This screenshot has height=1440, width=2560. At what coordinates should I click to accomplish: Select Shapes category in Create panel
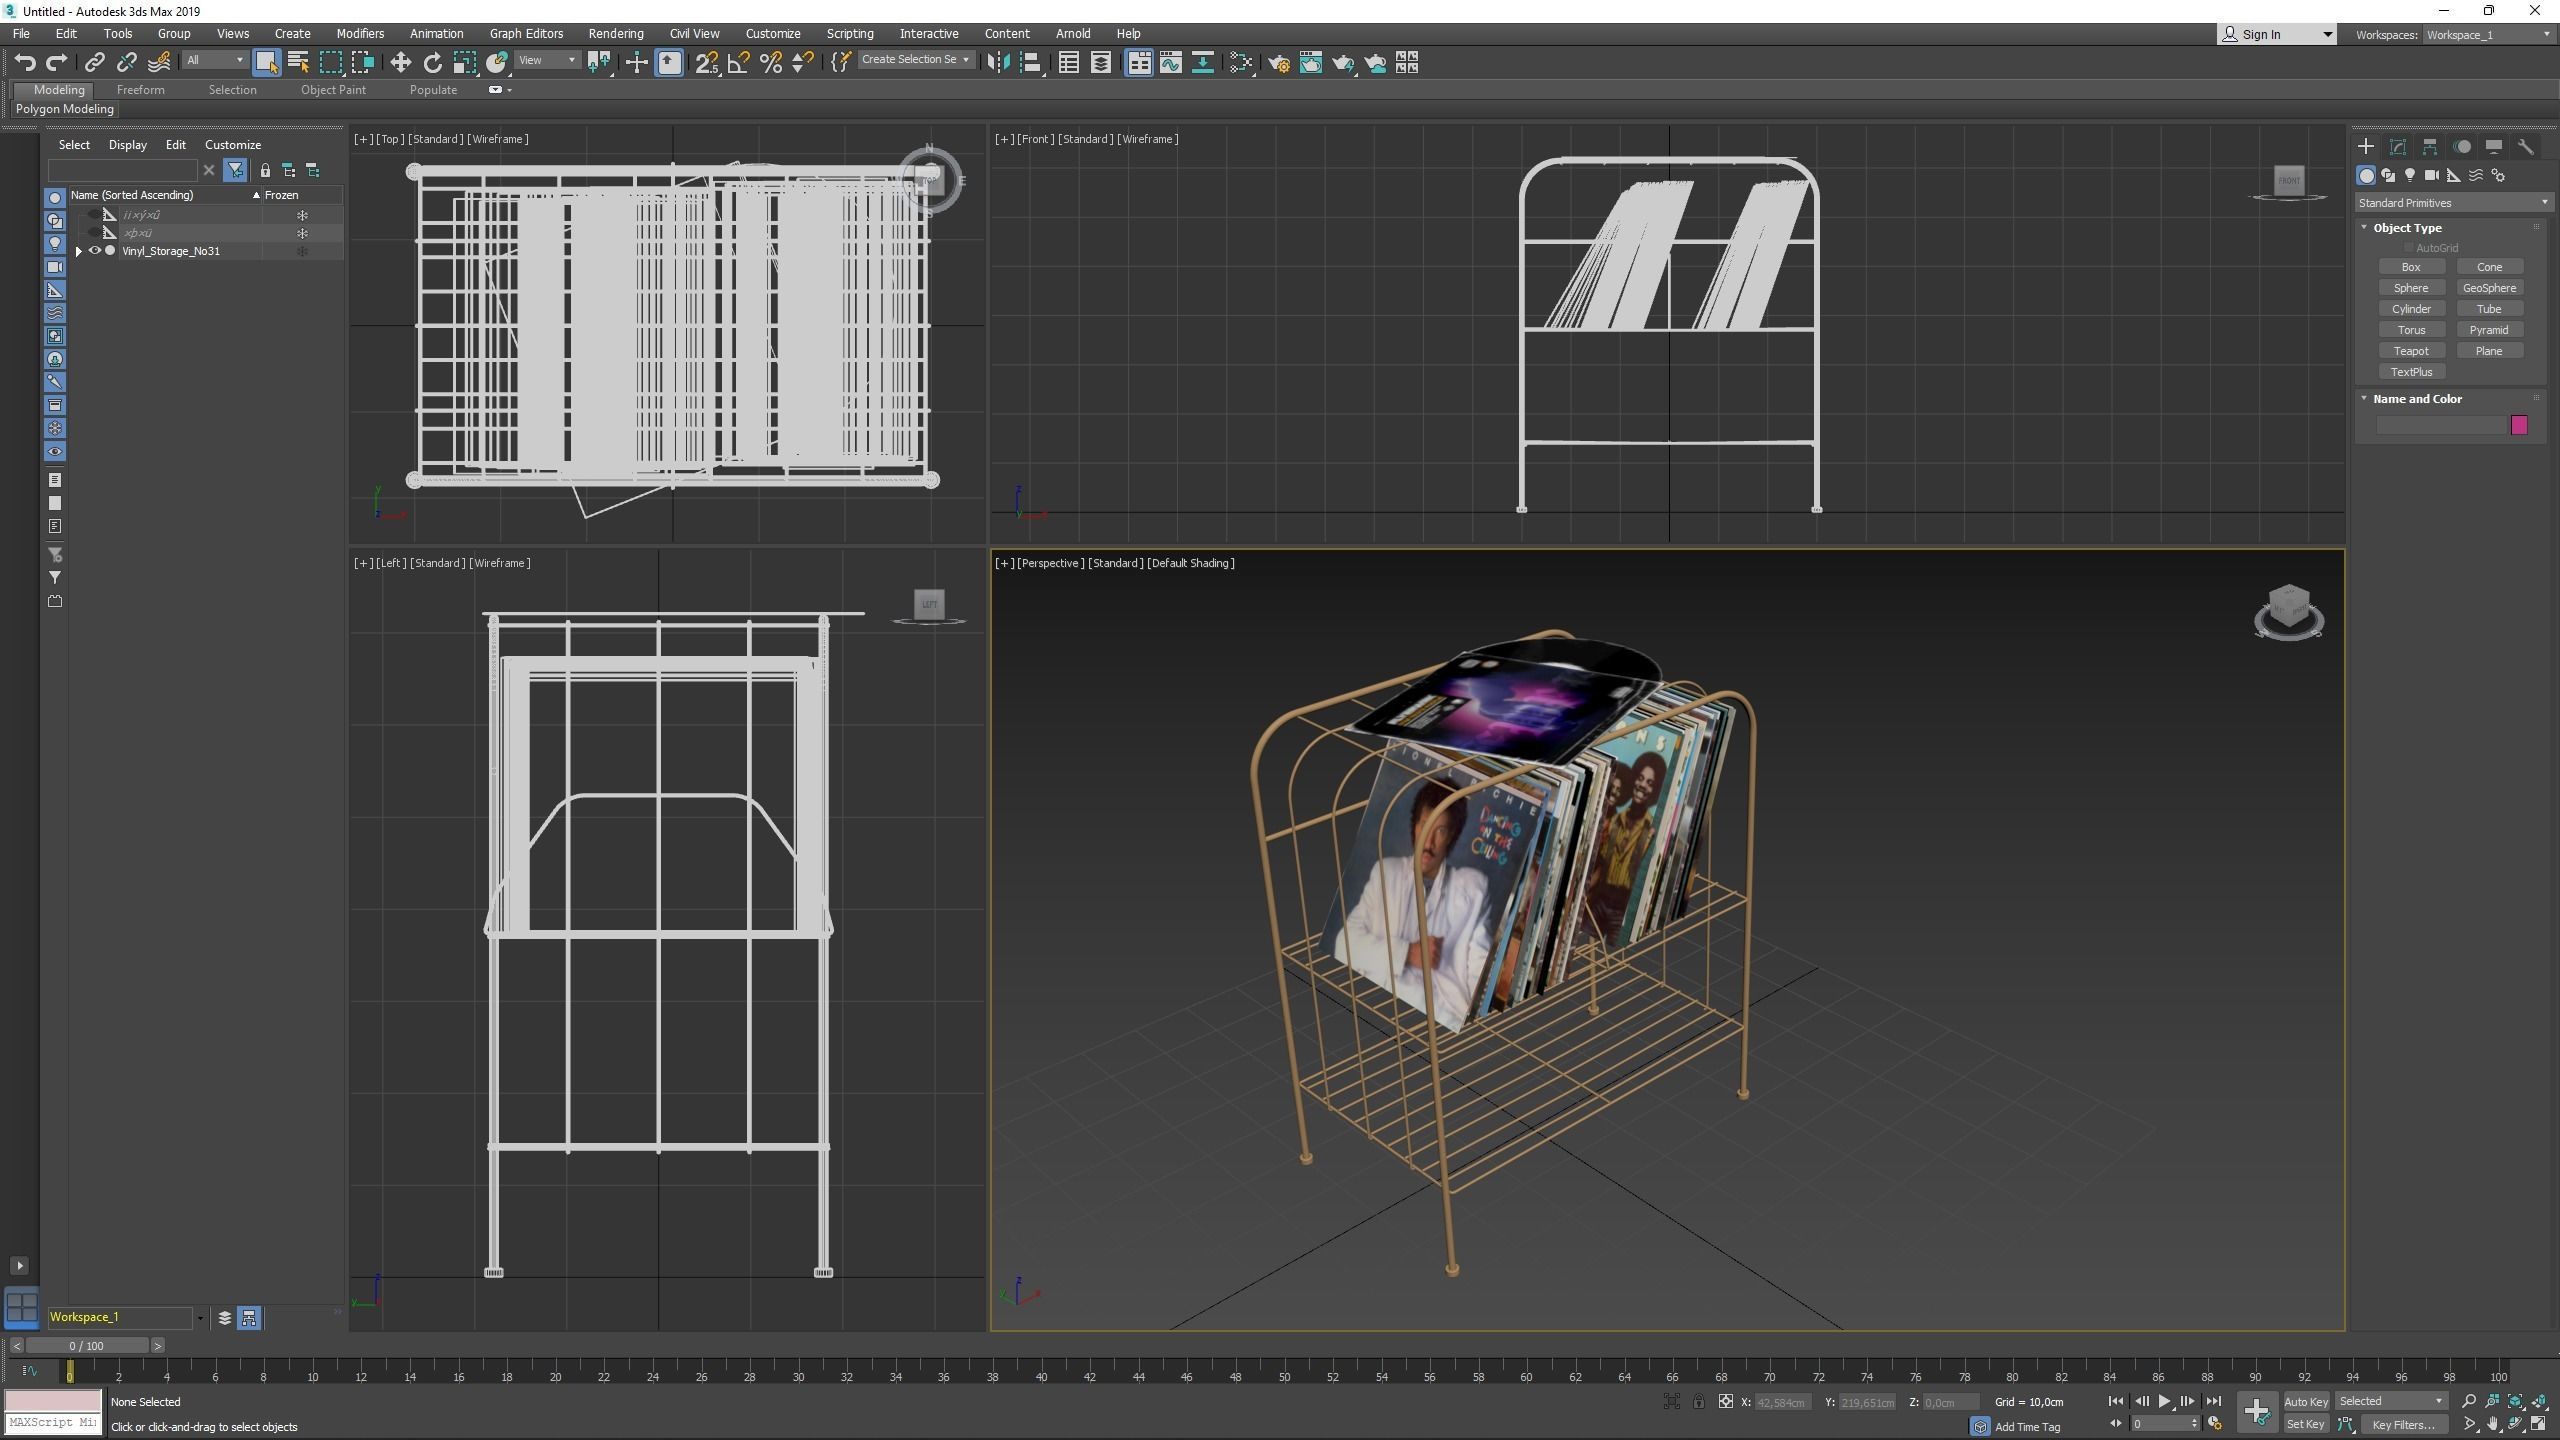(x=2388, y=175)
